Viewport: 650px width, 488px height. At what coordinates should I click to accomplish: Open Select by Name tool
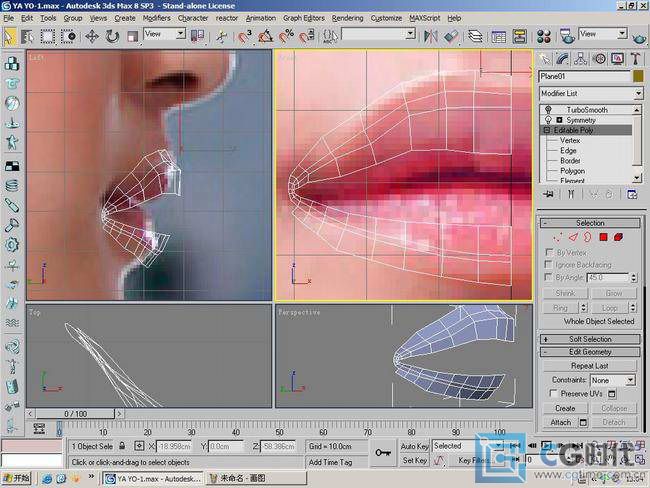(x=28, y=36)
